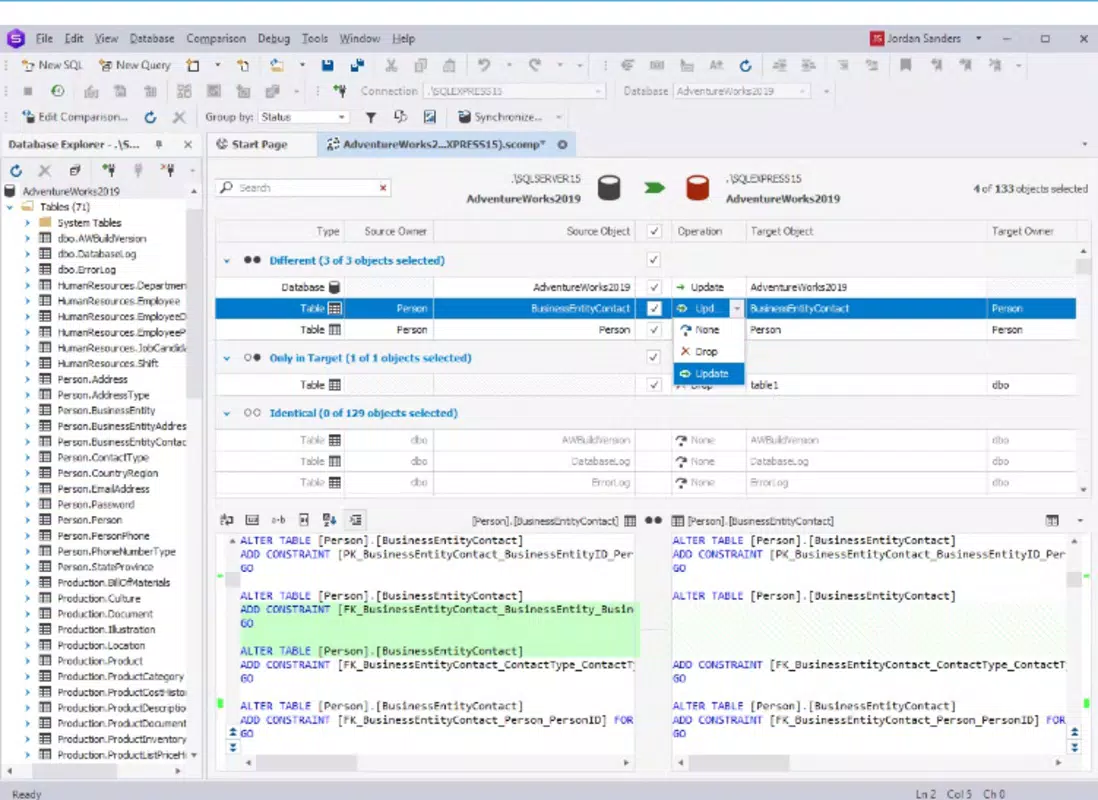The image size is (1098, 800).
Task: Open the Debug menu
Action: coord(273,39)
